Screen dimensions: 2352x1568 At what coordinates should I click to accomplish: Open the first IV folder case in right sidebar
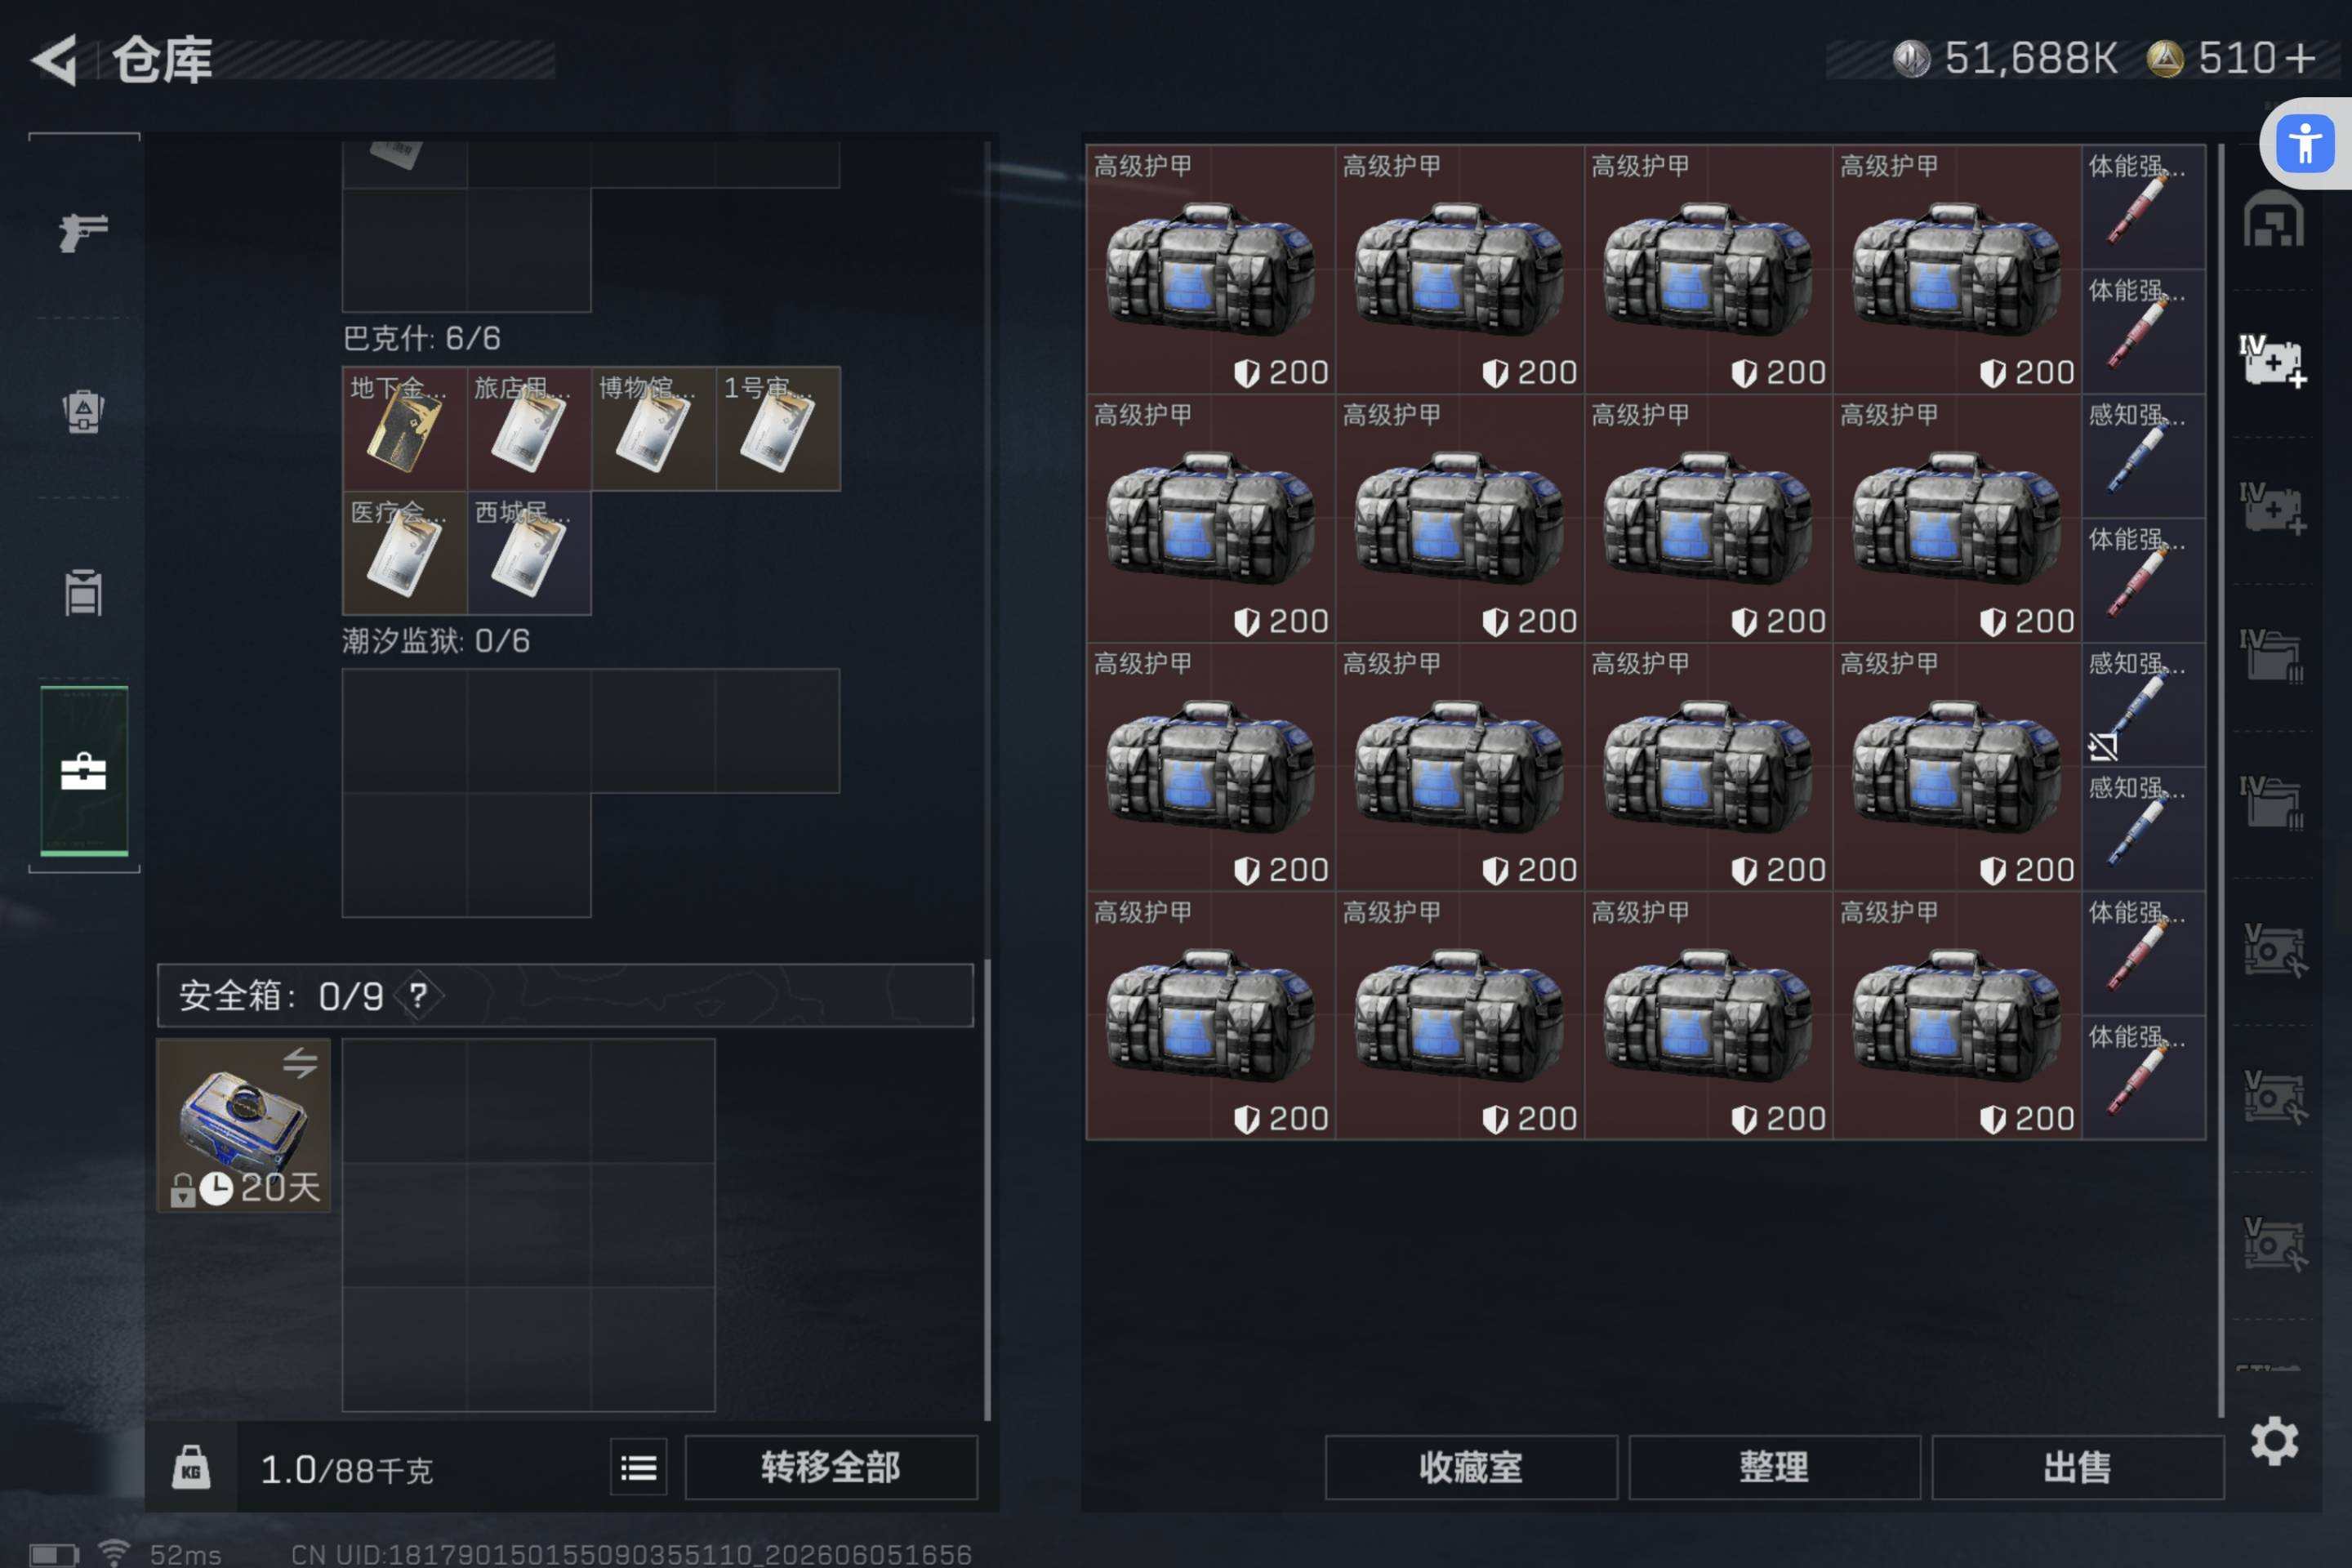coord(2272,656)
